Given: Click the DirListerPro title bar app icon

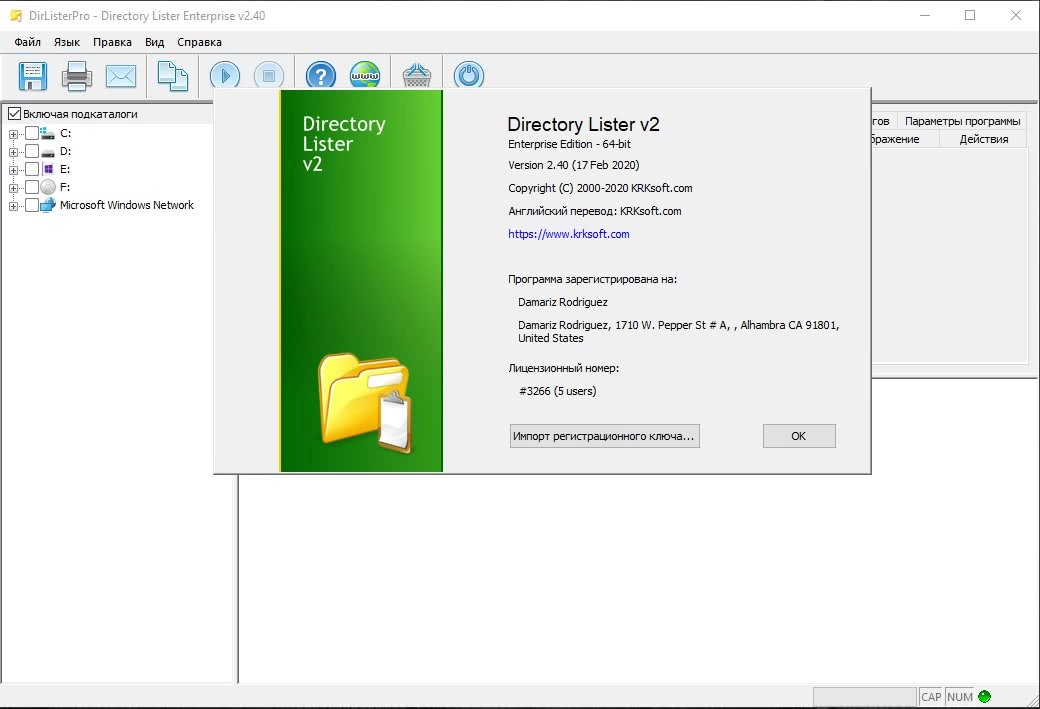Looking at the screenshot, I should [x=16, y=15].
